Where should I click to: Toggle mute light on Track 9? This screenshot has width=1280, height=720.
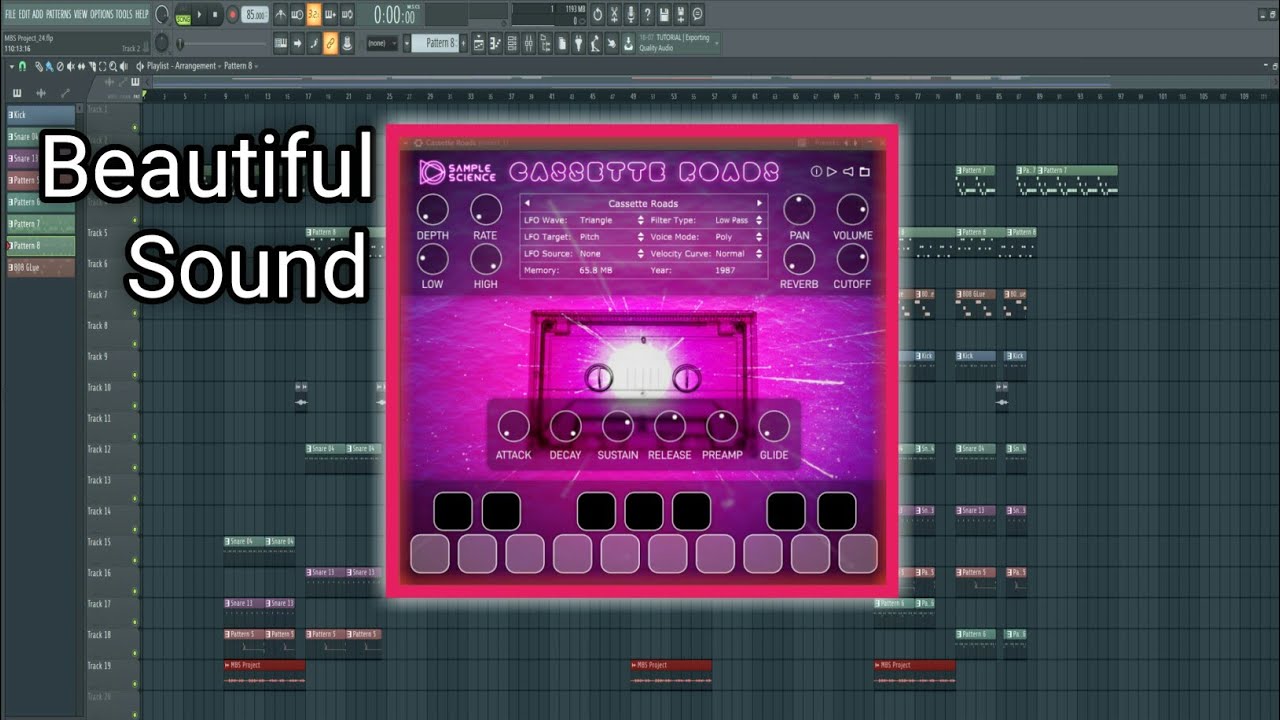click(x=135, y=376)
